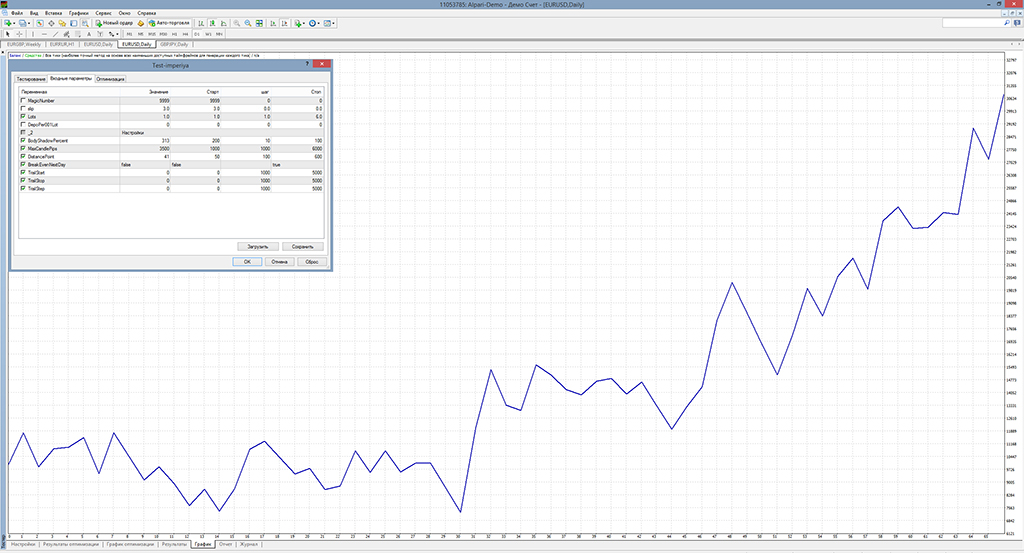Viewport: 1024px width, 553px height.
Task: Toggle the auto scroll chart icon
Action: tap(273, 23)
